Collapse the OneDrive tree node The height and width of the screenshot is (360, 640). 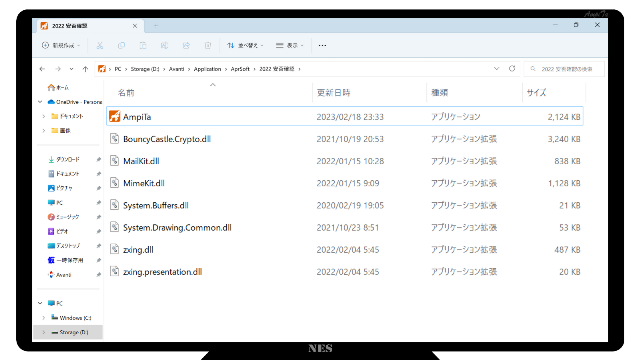pyautogui.click(x=40, y=102)
